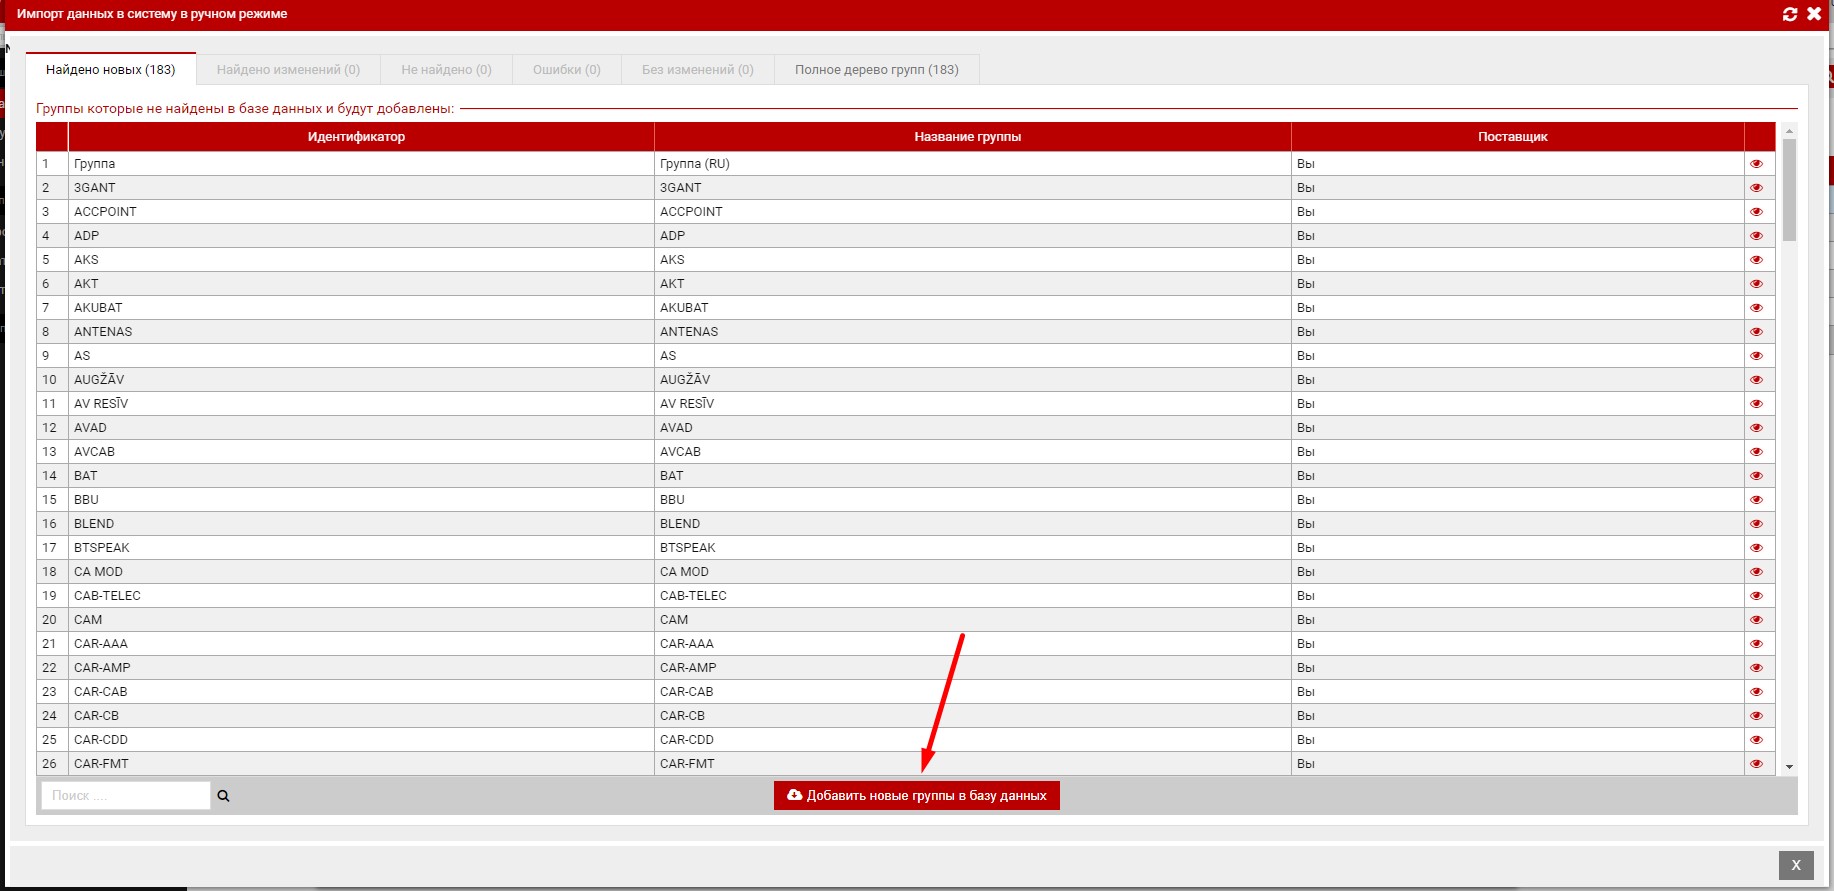Image resolution: width=1834 pixels, height=891 pixels.
Task: Click eye icon for first row Группа
Action: coord(1756,164)
